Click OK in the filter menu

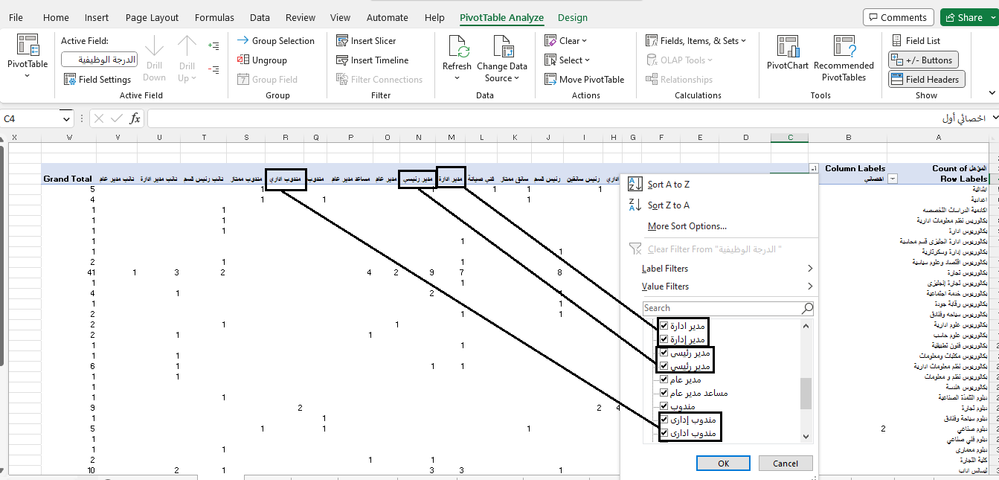pyautogui.click(x=722, y=463)
